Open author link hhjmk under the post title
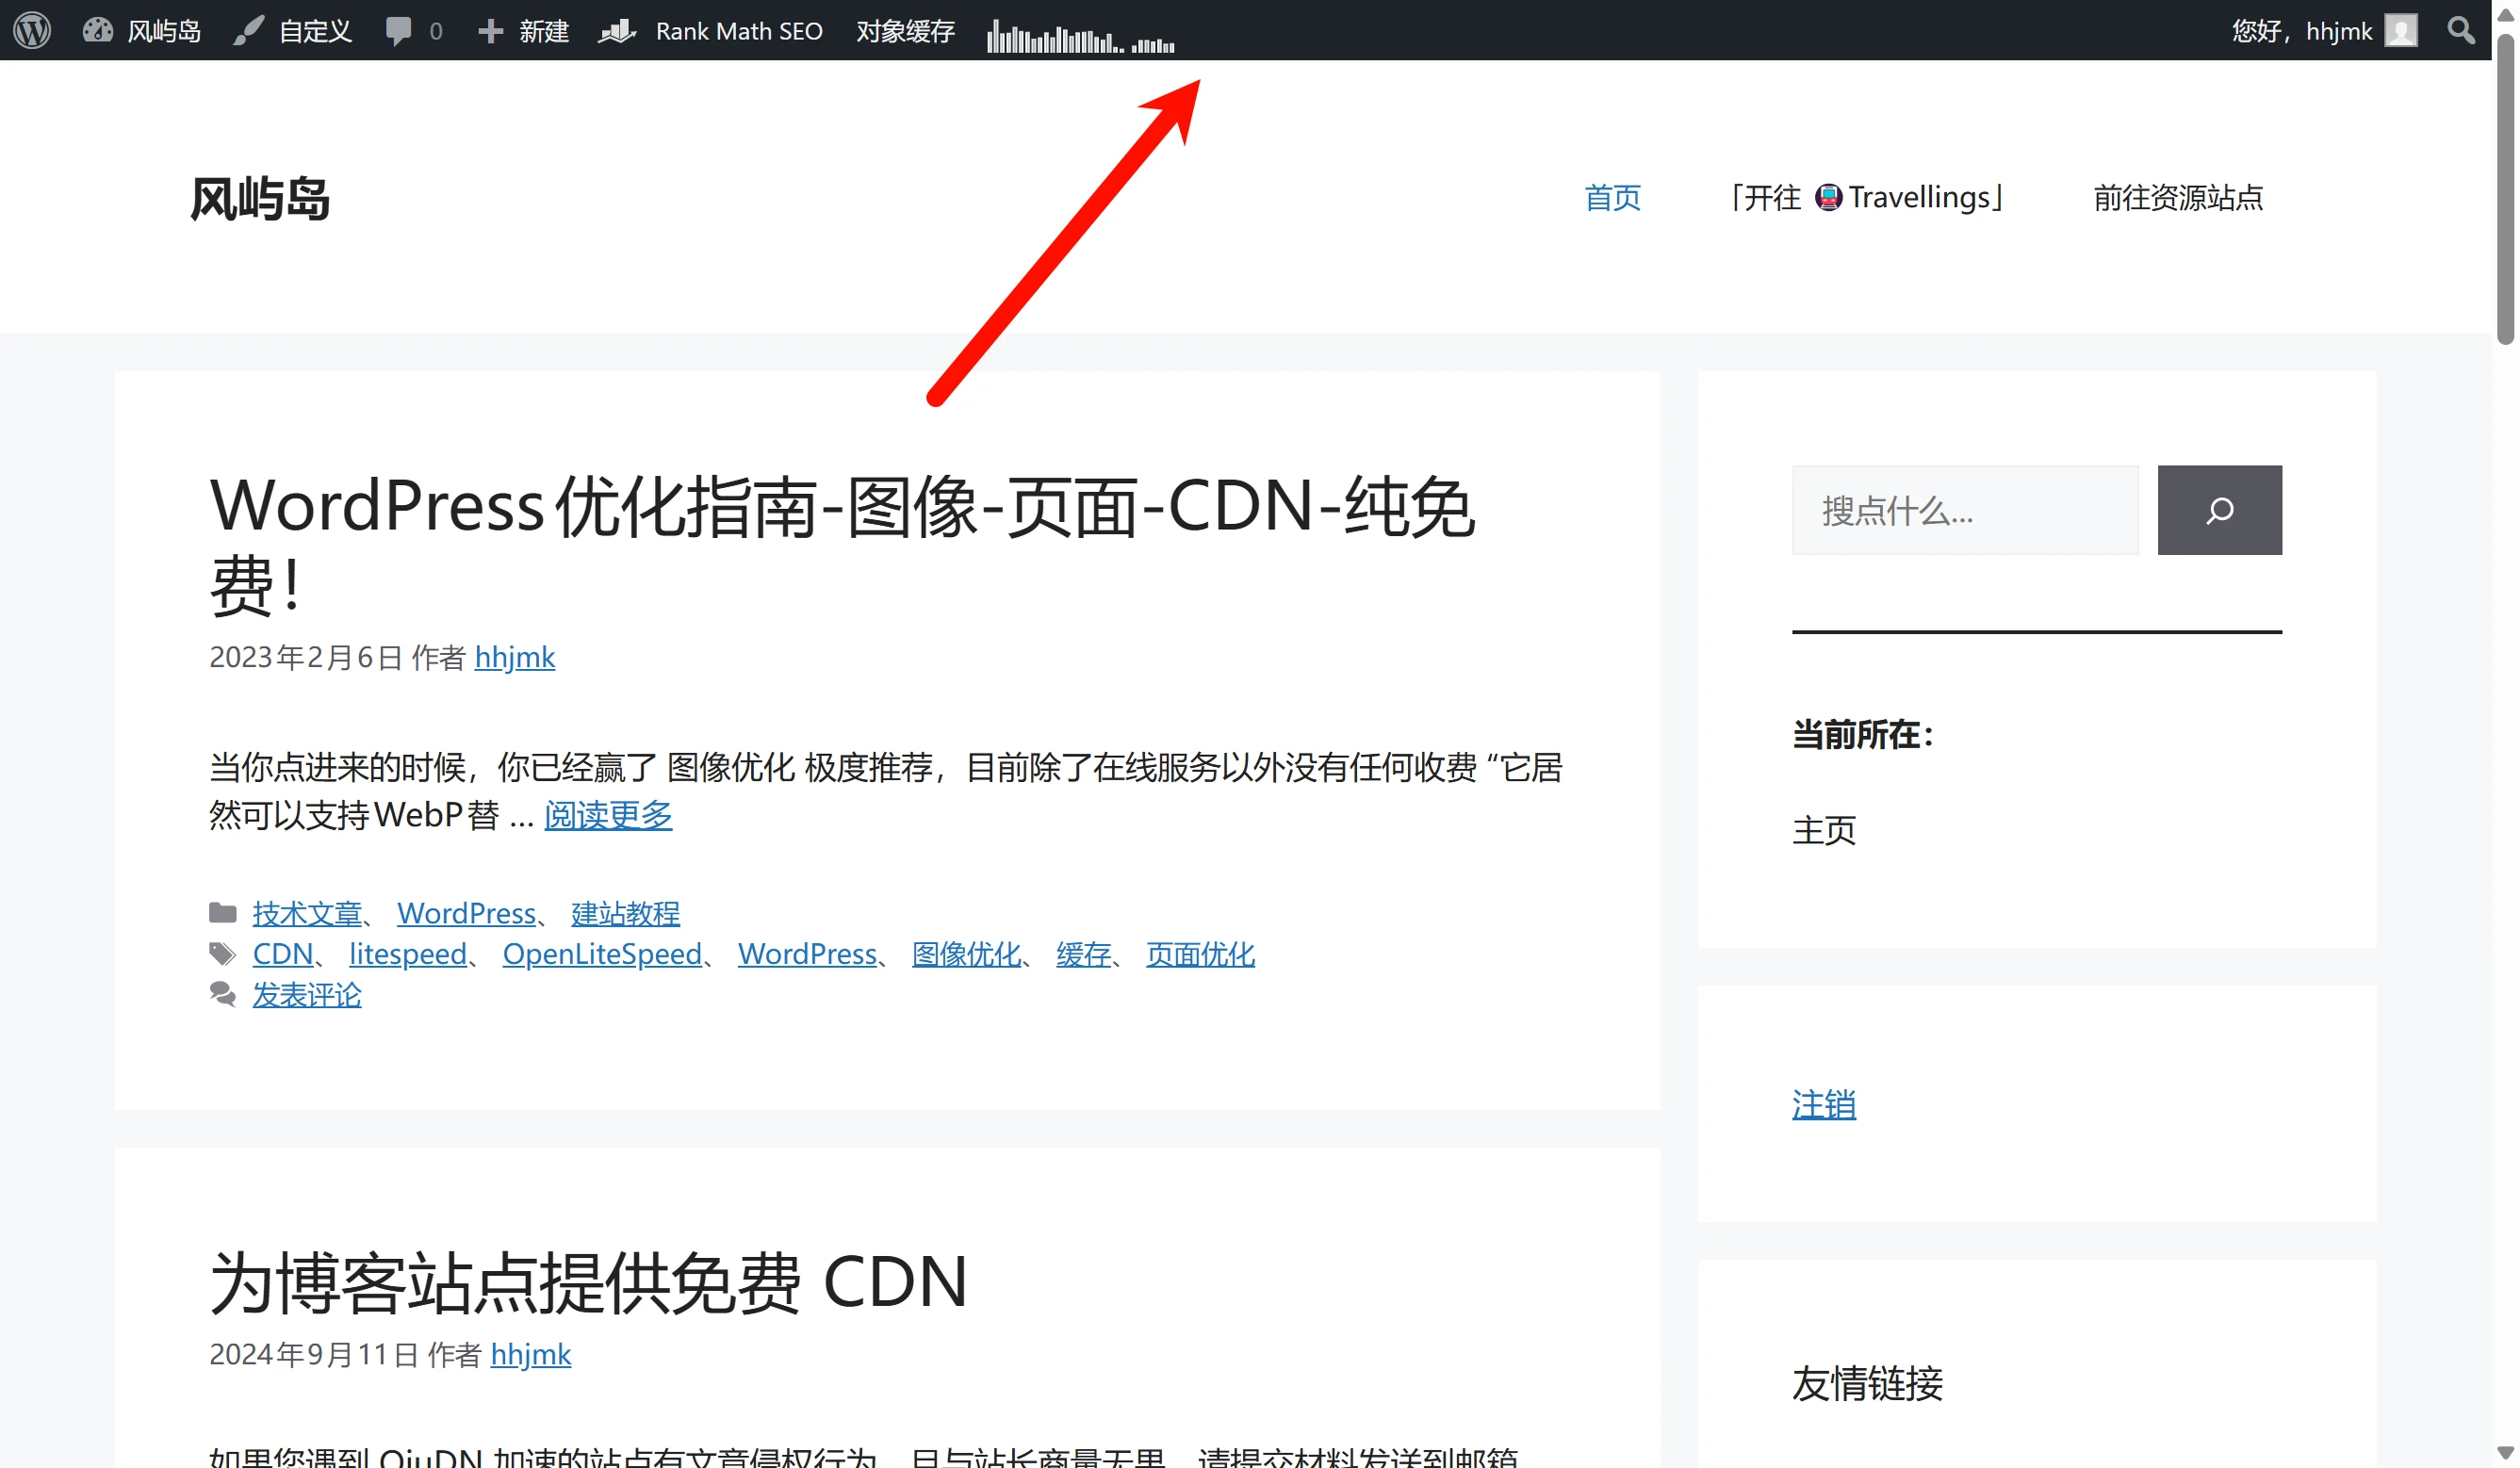The height and width of the screenshot is (1468, 2520). (x=515, y=657)
